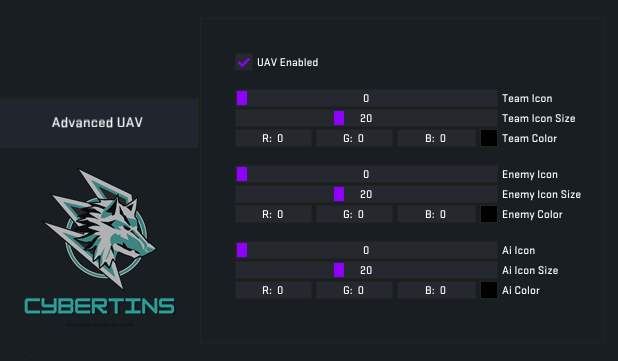Click the Enemy Icon Size slider handle
Image resolution: width=618 pixels, height=361 pixels.
339,194
